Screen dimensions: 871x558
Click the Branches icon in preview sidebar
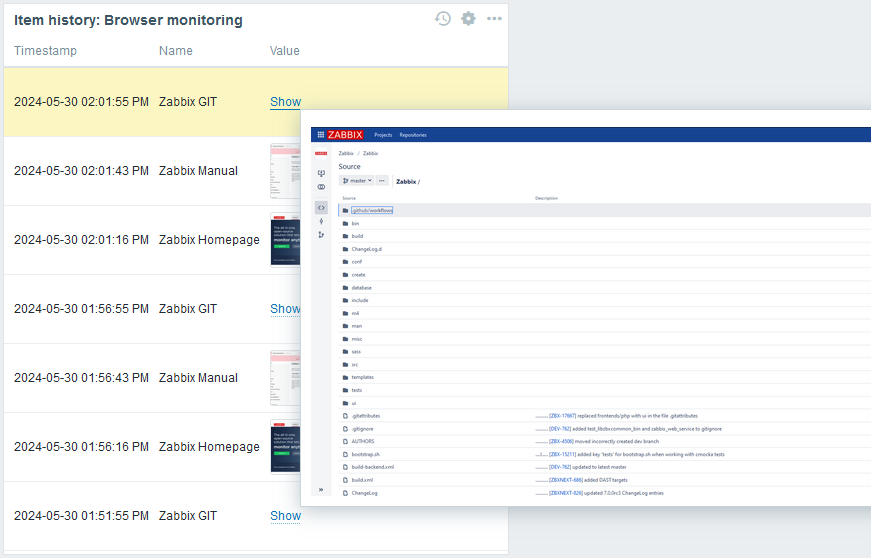321,235
